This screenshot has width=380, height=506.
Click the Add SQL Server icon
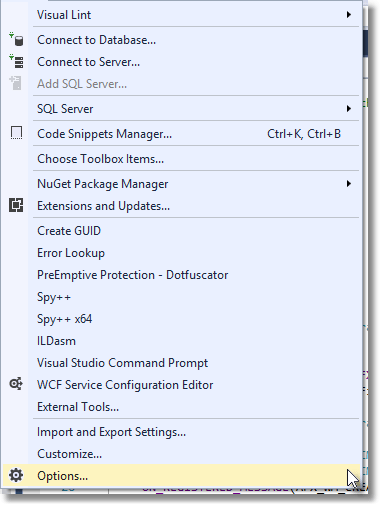(16, 83)
